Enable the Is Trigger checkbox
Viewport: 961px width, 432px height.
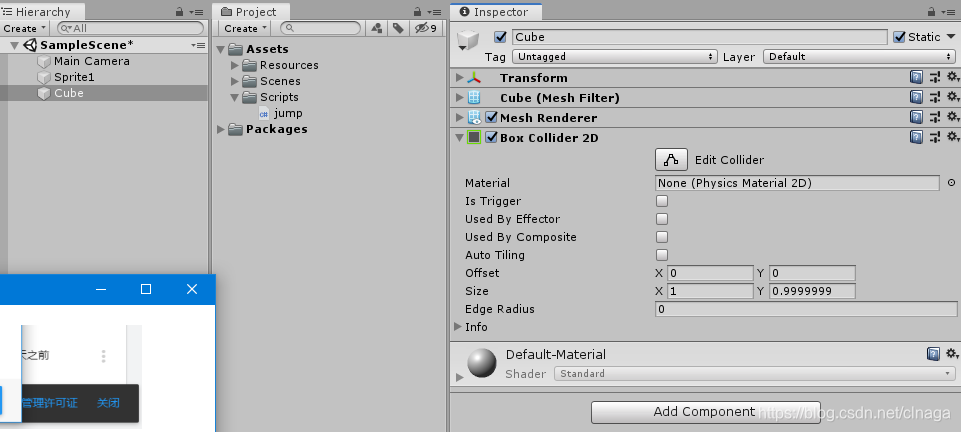(x=662, y=201)
